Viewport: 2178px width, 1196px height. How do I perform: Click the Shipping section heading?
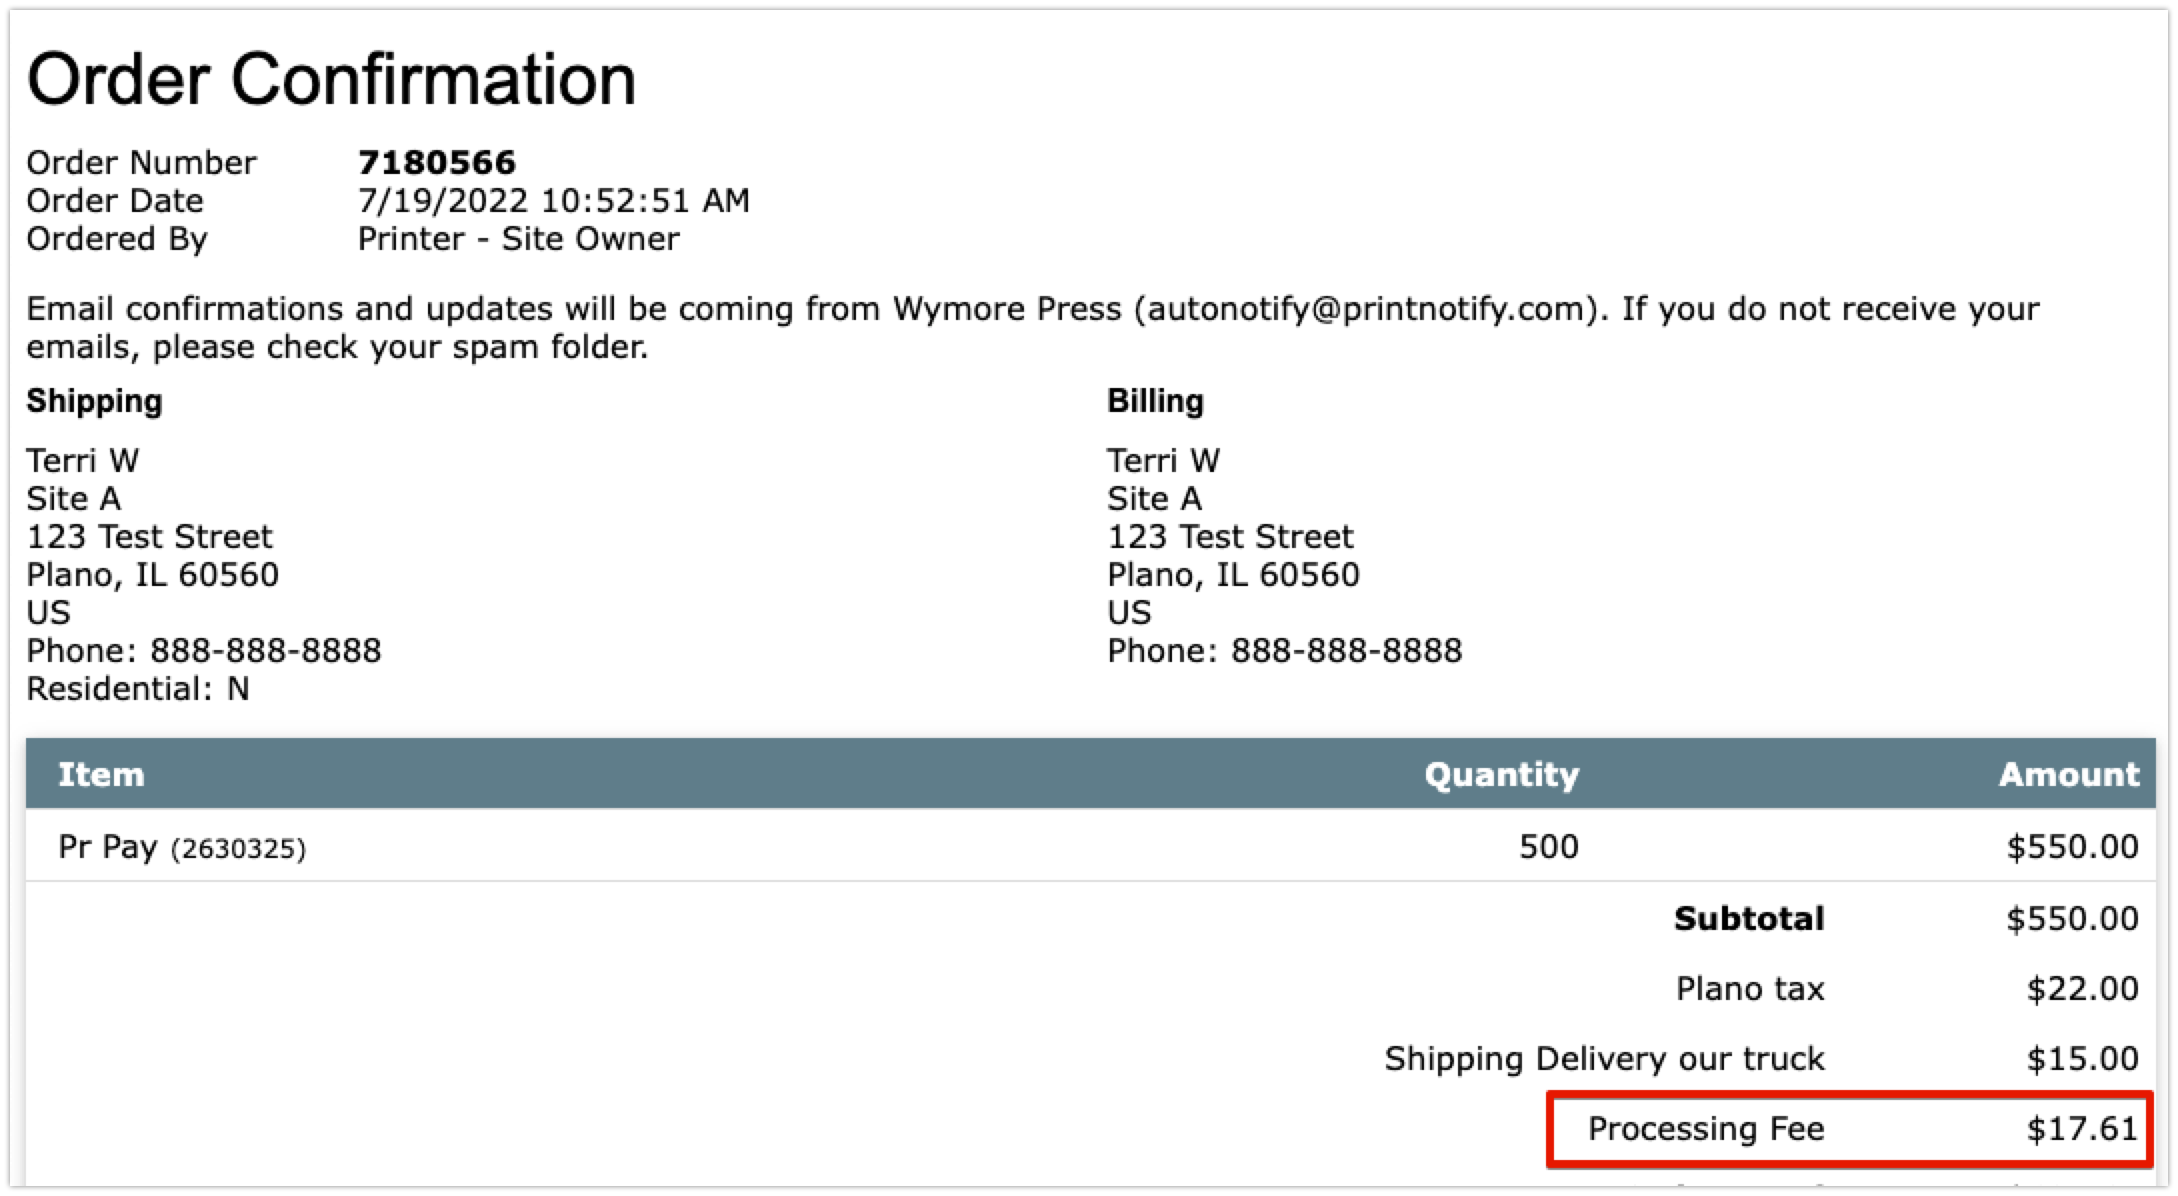pyautogui.click(x=94, y=401)
